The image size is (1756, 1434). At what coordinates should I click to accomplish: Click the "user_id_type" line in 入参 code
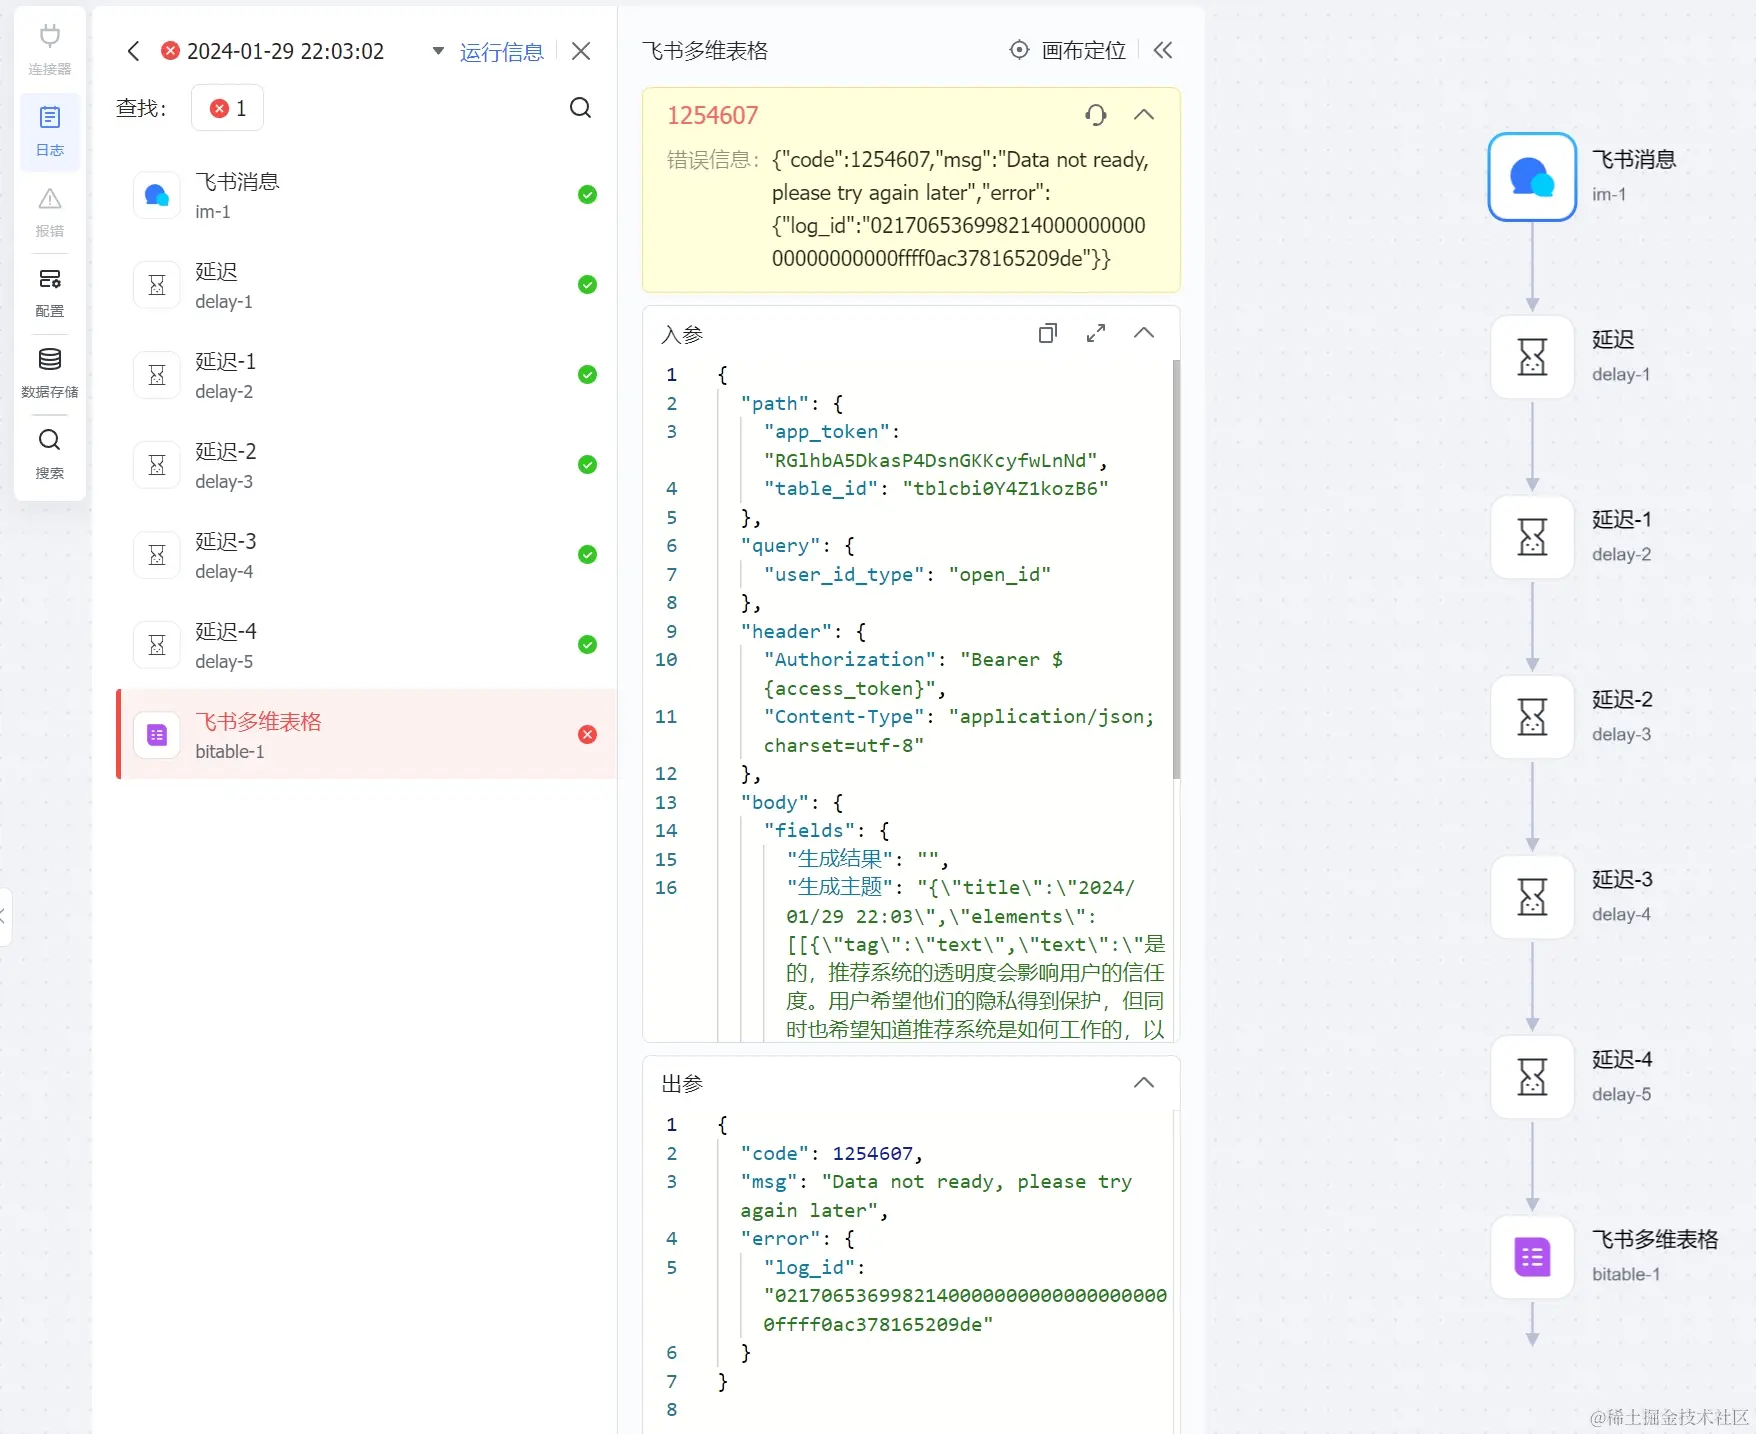click(x=907, y=575)
